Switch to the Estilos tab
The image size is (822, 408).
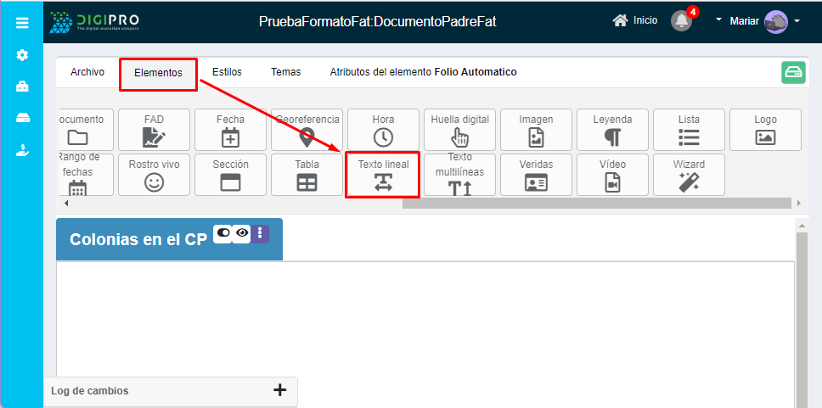[227, 72]
